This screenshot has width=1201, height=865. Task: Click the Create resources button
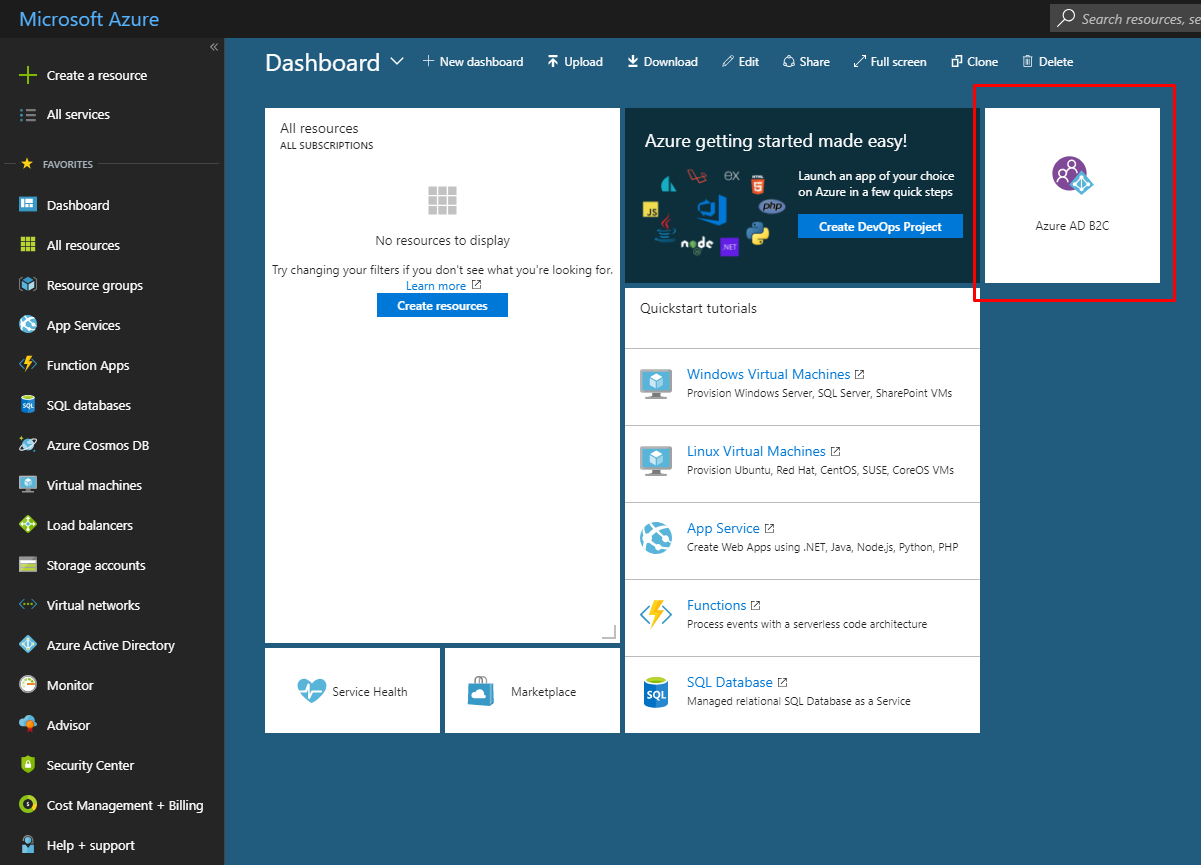click(x=442, y=305)
